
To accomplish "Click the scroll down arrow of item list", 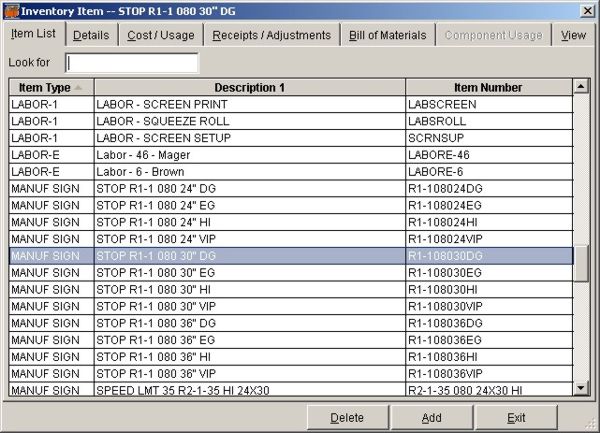I will click(581, 388).
